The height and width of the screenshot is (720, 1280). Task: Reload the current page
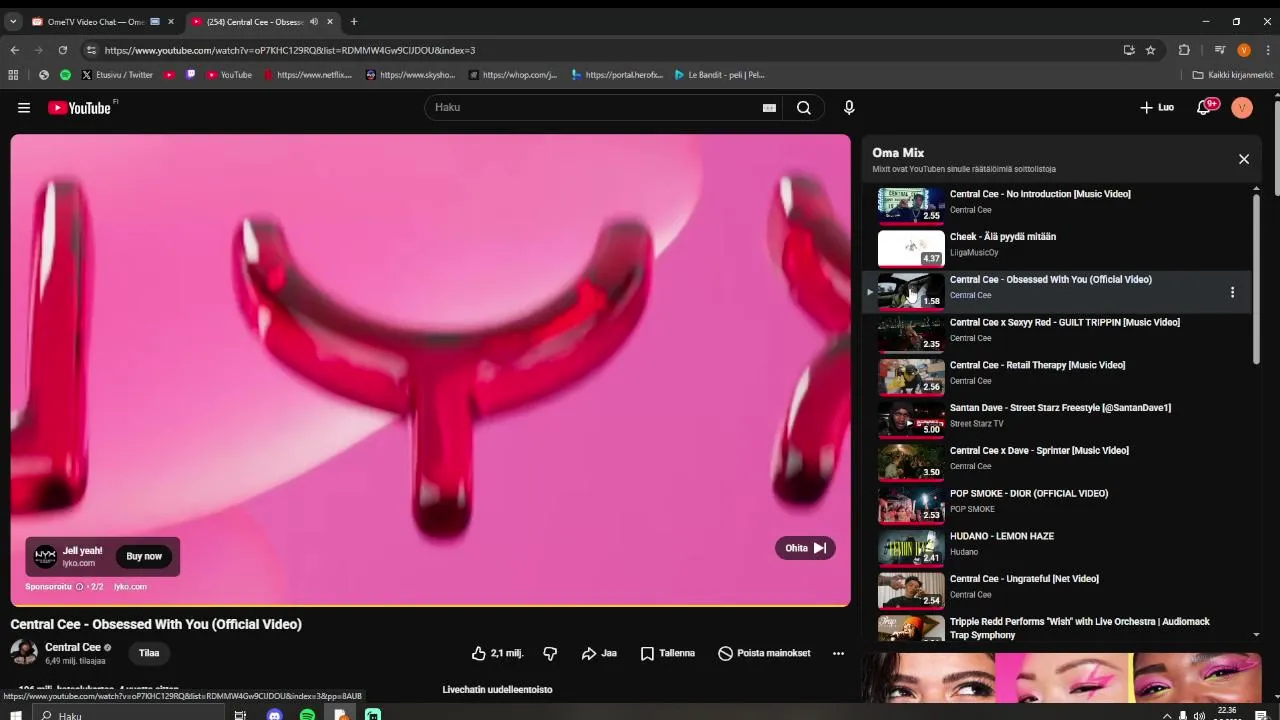63,50
